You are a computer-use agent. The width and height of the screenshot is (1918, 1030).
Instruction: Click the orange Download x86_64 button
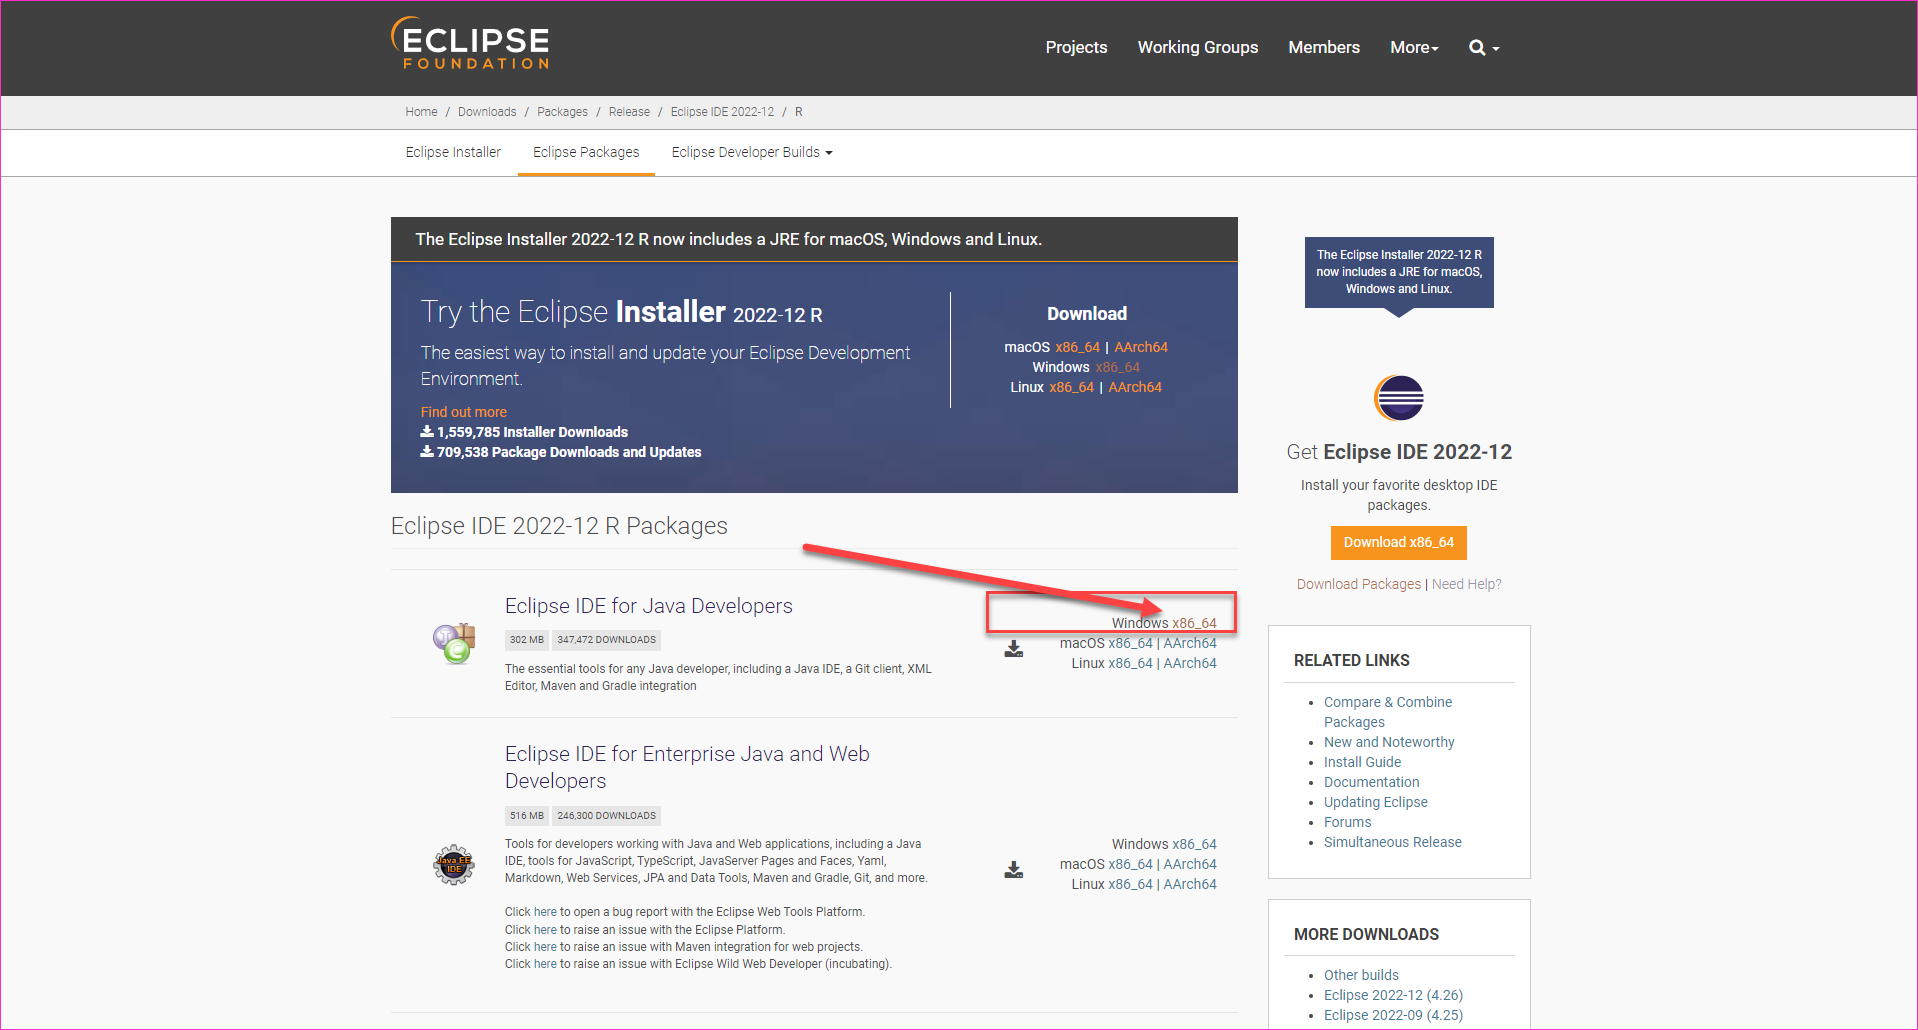tap(1398, 542)
